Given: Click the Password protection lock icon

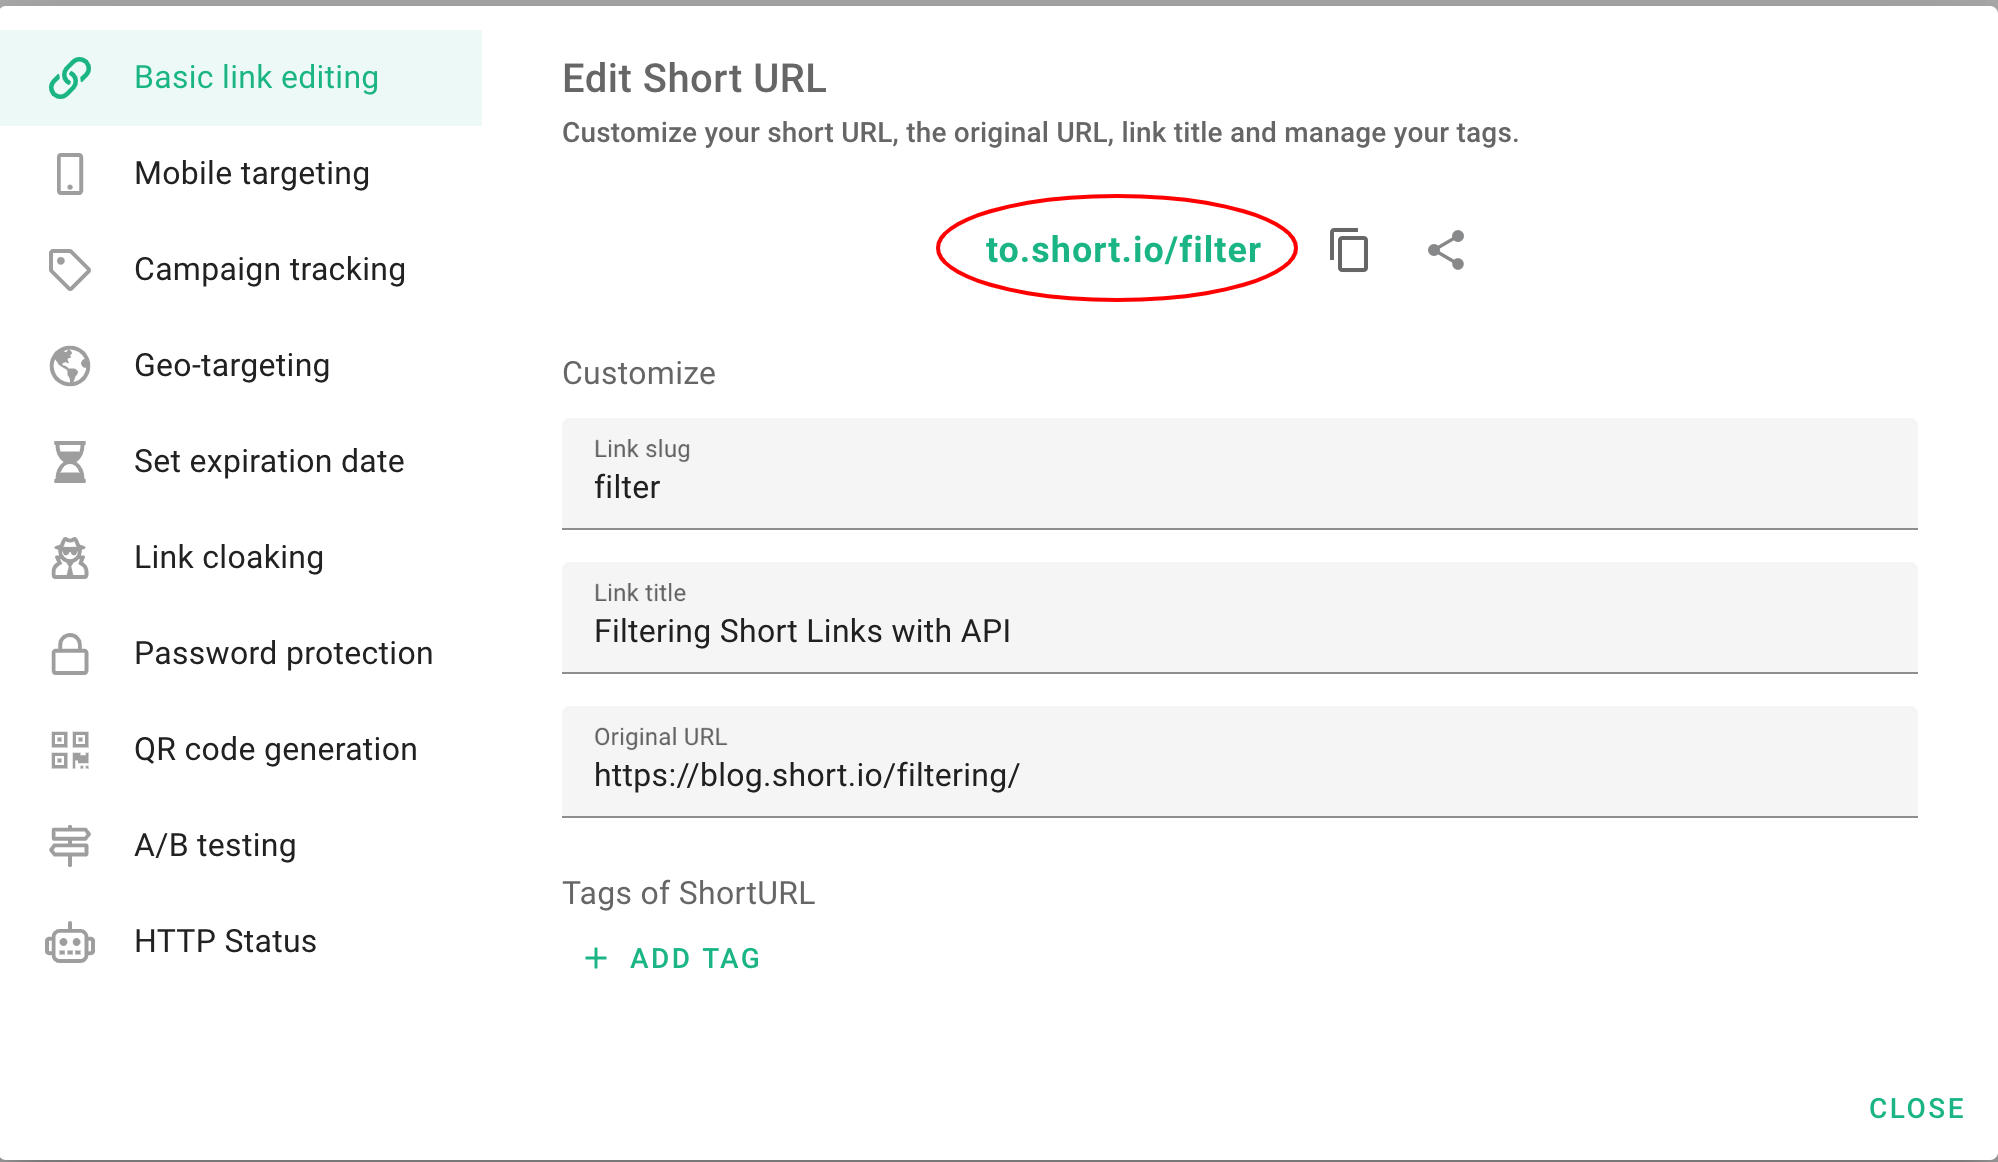Looking at the screenshot, I should tap(70, 654).
